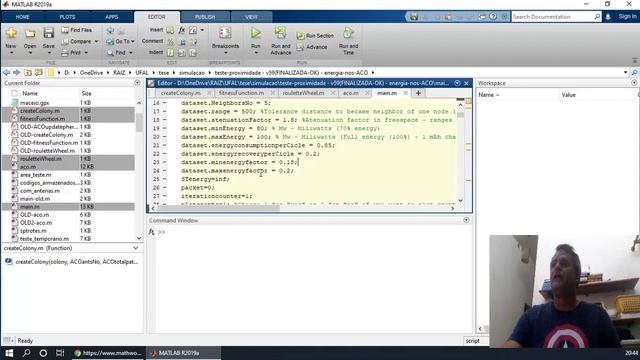Minimize the toolstrip with the collapse toggle
This screenshot has height=360, width=640.
(635, 60)
